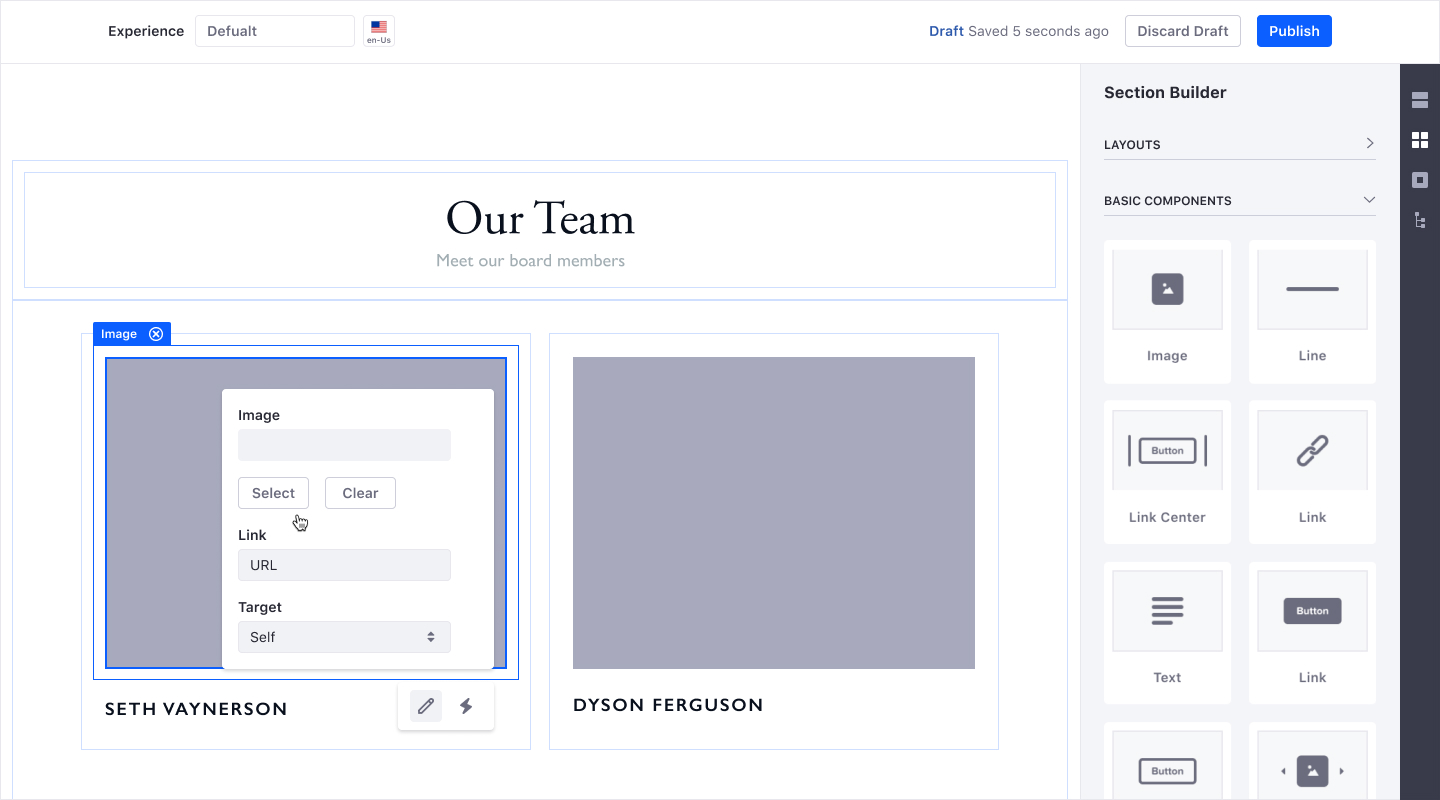Select the Dyson Ferguson image placeholder
The width and height of the screenshot is (1440, 800).
774,513
